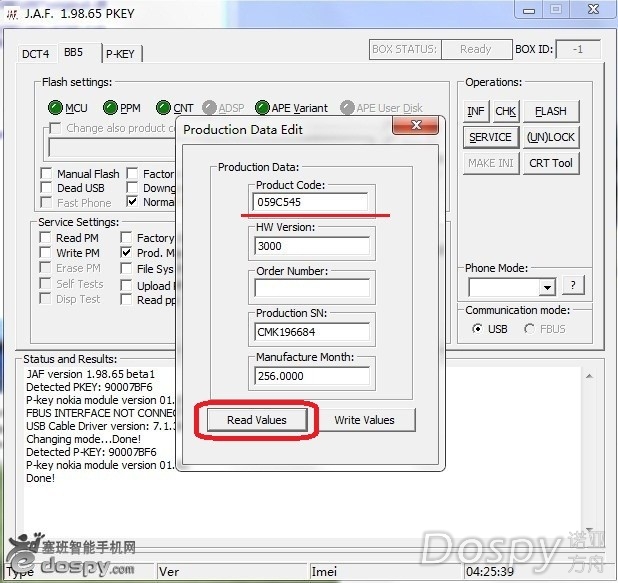The width and height of the screenshot is (618, 583).
Task: Click the 'Detected PKEY: 90007BF6' log line
Action: pos(89,387)
